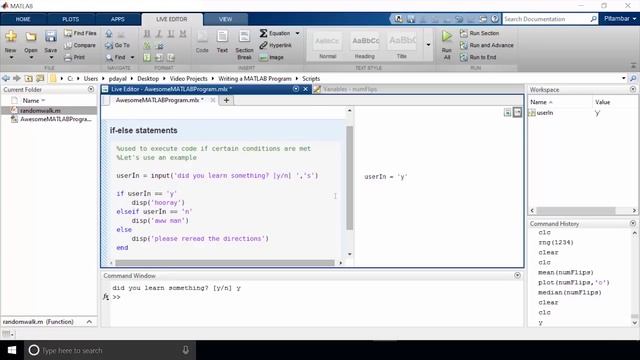The image size is (640, 360).
Task: Click the Run All green arrow
Action: click(447, 37)
